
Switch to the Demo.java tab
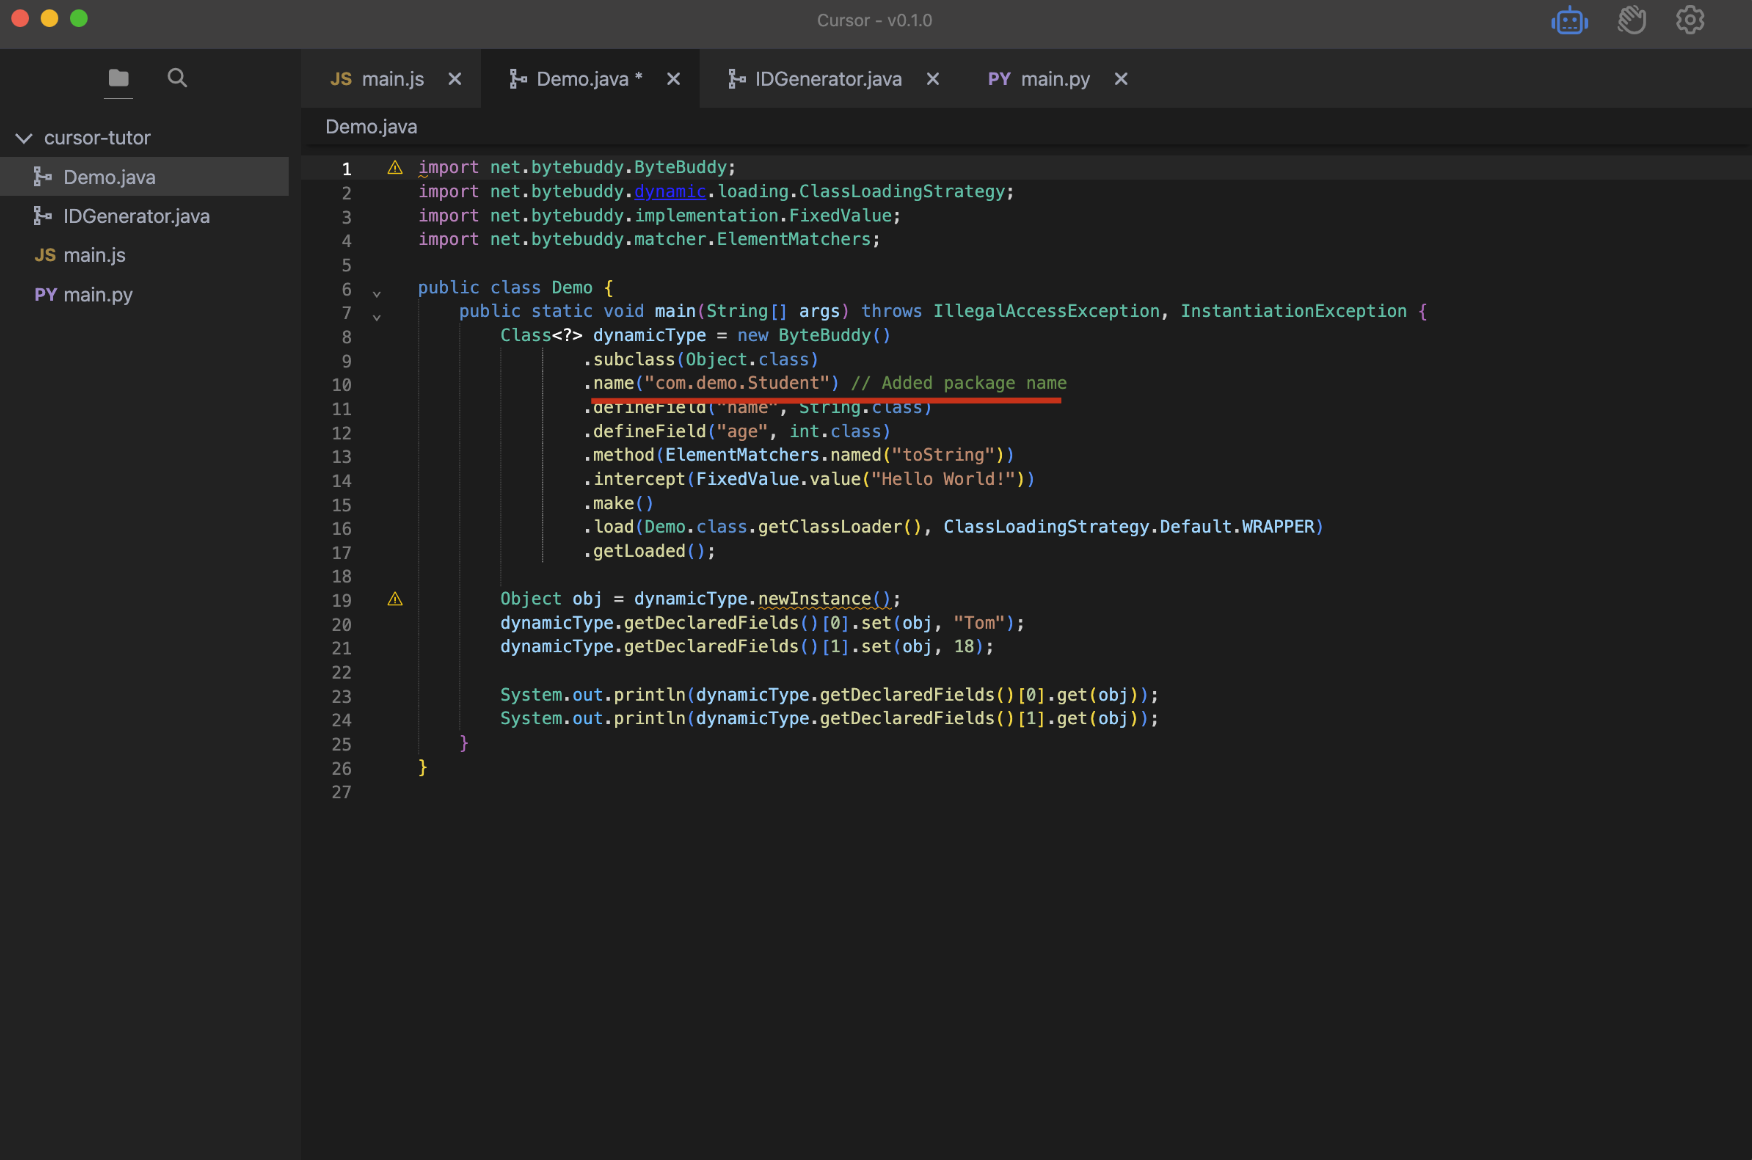pyautogui.click(x=590, y=79)
